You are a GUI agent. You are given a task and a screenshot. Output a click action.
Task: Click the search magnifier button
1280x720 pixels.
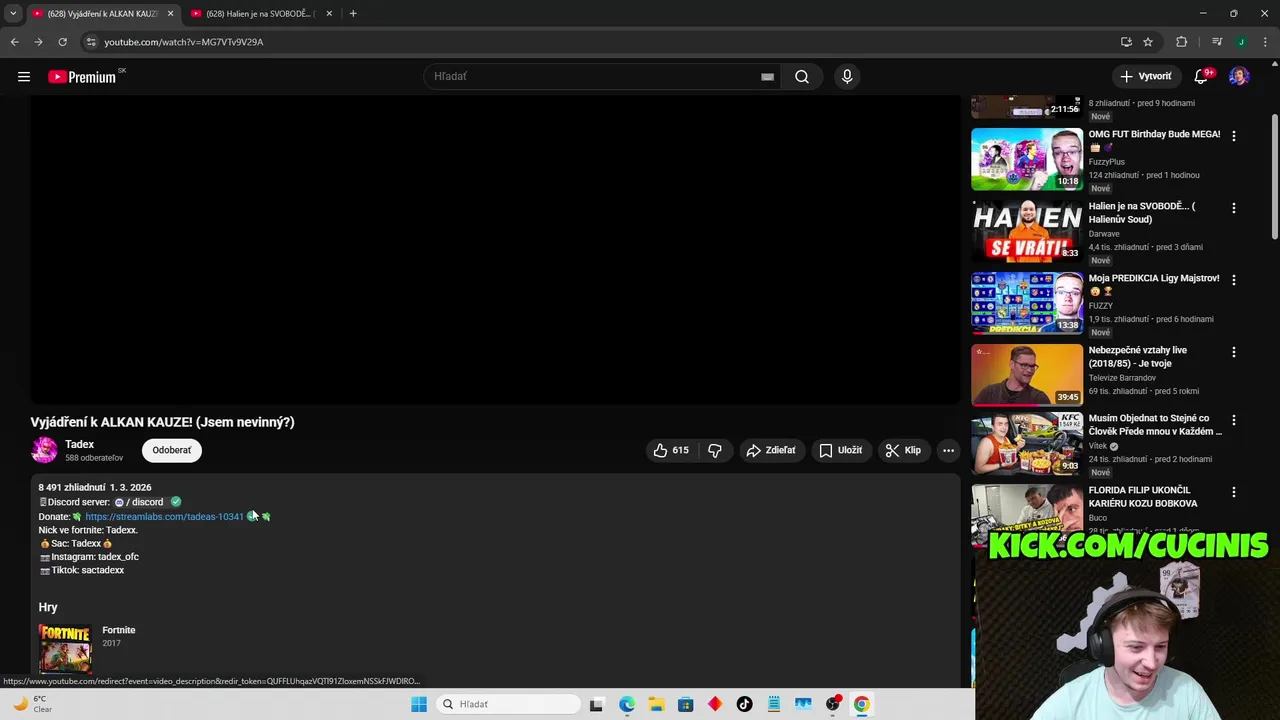point(802,76)
